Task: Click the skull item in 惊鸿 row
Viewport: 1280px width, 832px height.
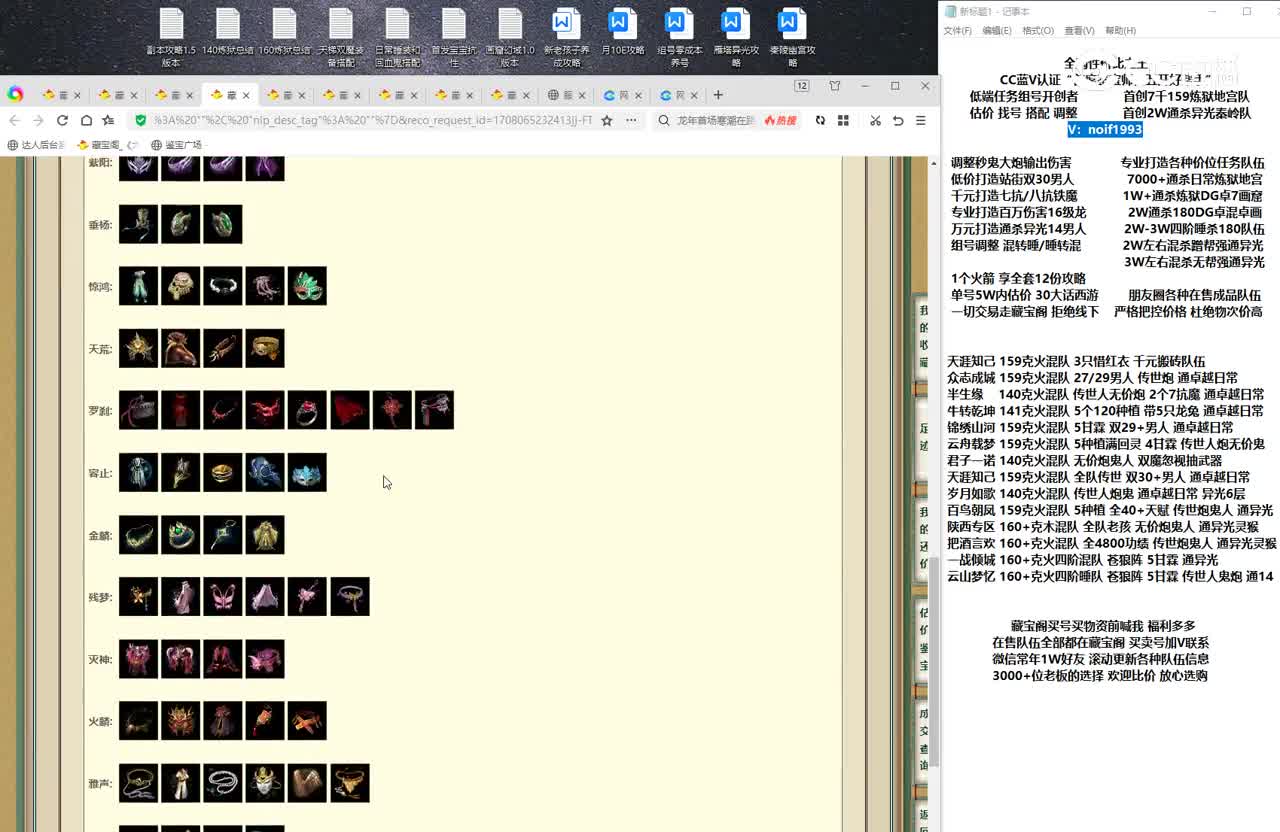Action: coord(181,286)
